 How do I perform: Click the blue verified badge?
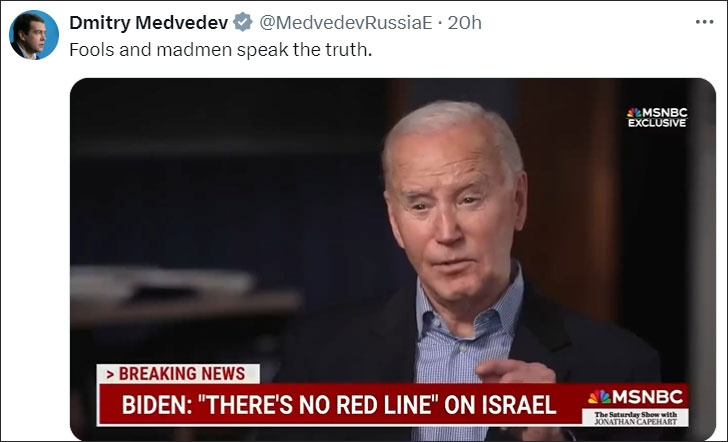tap(243, 22)
